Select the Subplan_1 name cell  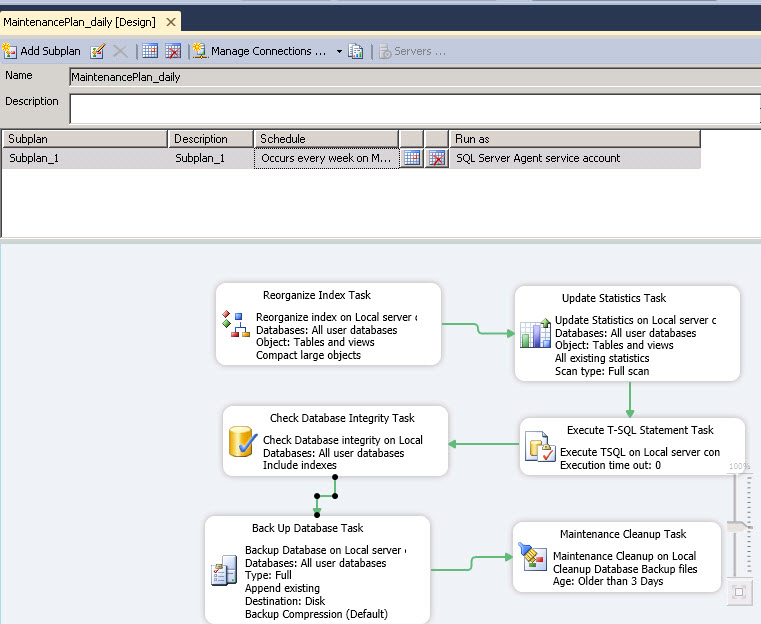[x=85, y=158]
